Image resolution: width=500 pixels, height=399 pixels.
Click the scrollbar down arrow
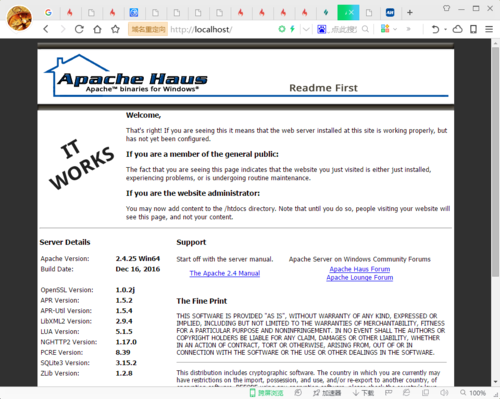pos(495,382)
